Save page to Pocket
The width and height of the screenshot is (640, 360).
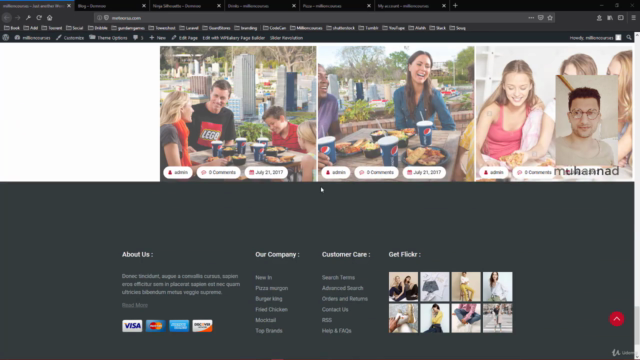540,18
